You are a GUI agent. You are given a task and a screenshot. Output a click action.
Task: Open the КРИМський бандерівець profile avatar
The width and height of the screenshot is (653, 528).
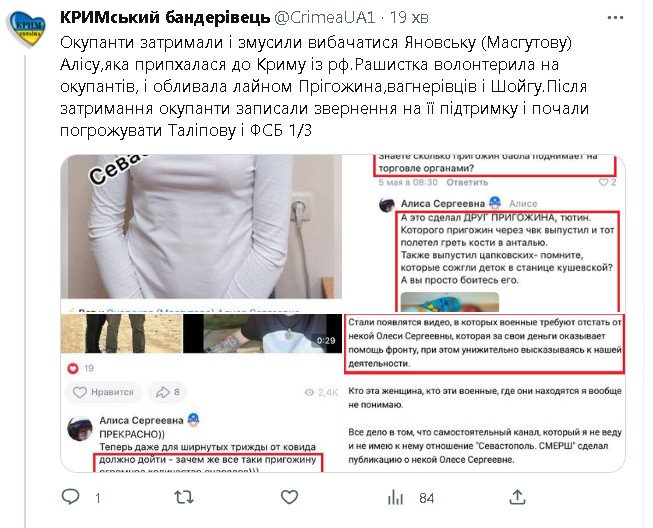26,28
